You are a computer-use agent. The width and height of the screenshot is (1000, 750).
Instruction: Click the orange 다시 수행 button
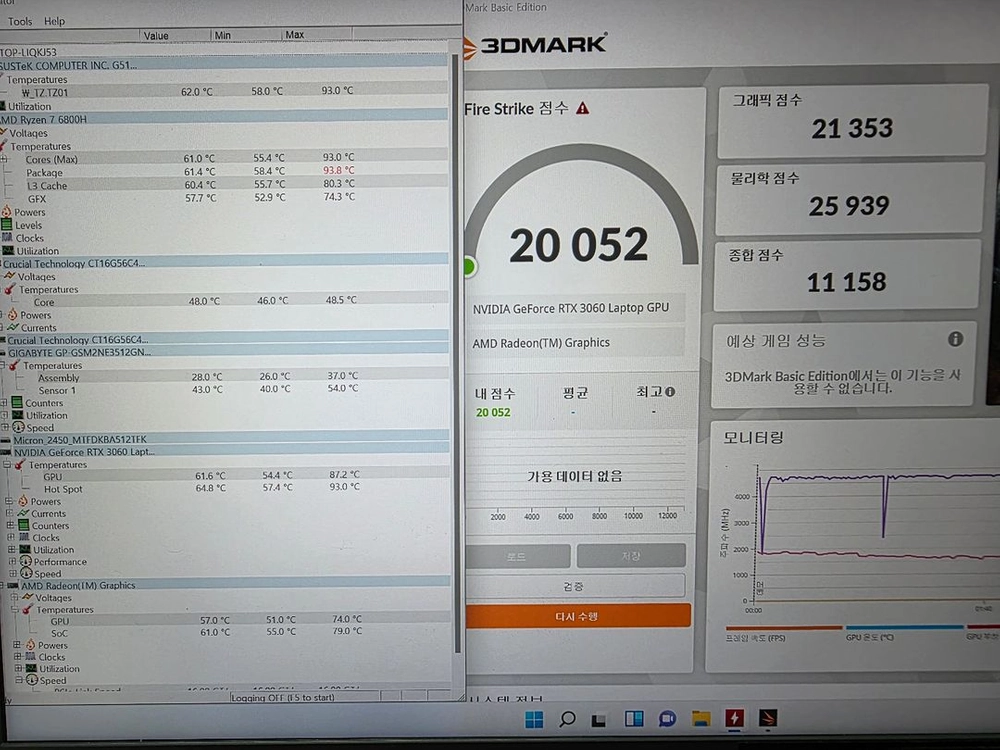(577, 616)
